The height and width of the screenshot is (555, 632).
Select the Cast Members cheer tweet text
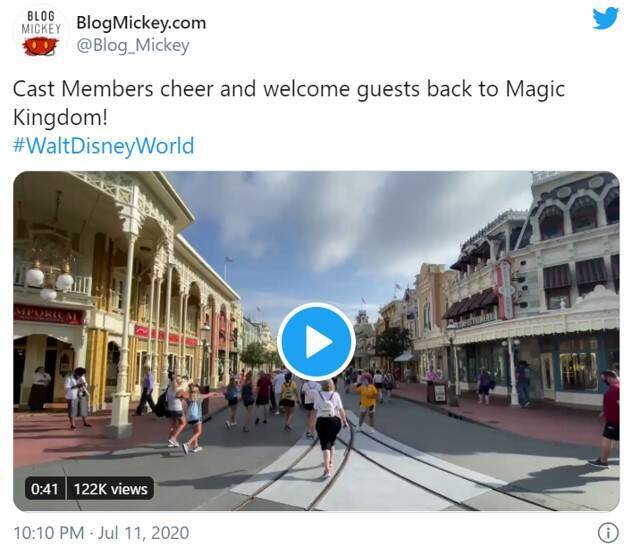[x=288, y=103]
